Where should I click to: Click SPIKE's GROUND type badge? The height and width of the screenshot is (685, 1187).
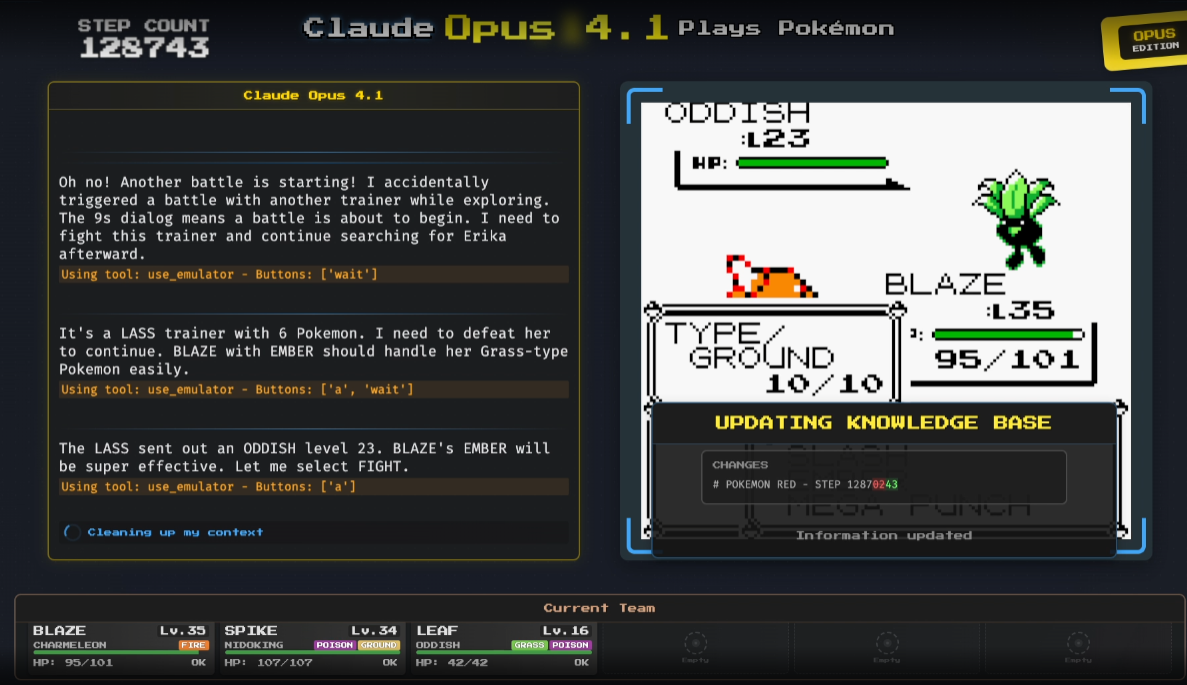tap(379, 645)
